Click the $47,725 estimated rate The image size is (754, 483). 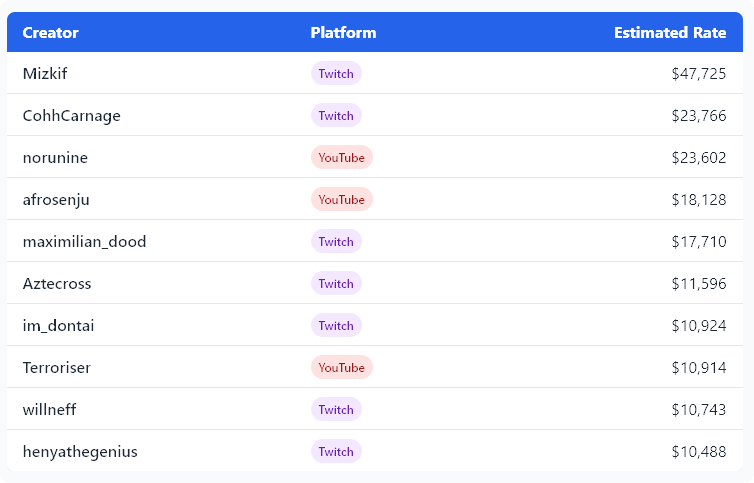tap(698, 73)
